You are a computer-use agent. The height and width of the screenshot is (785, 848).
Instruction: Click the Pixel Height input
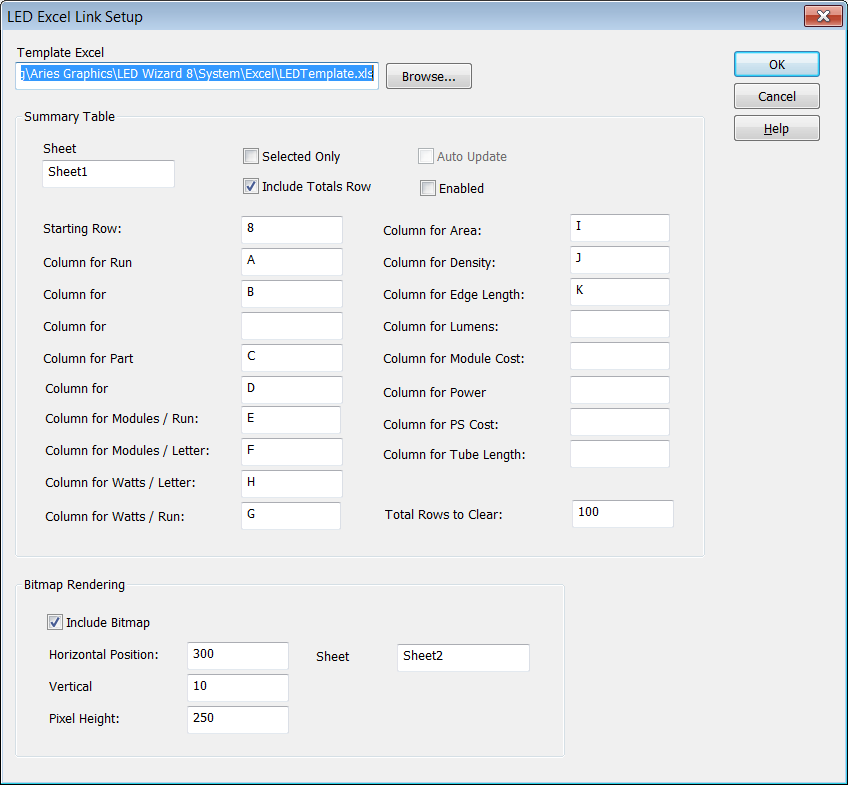[237, 719]
